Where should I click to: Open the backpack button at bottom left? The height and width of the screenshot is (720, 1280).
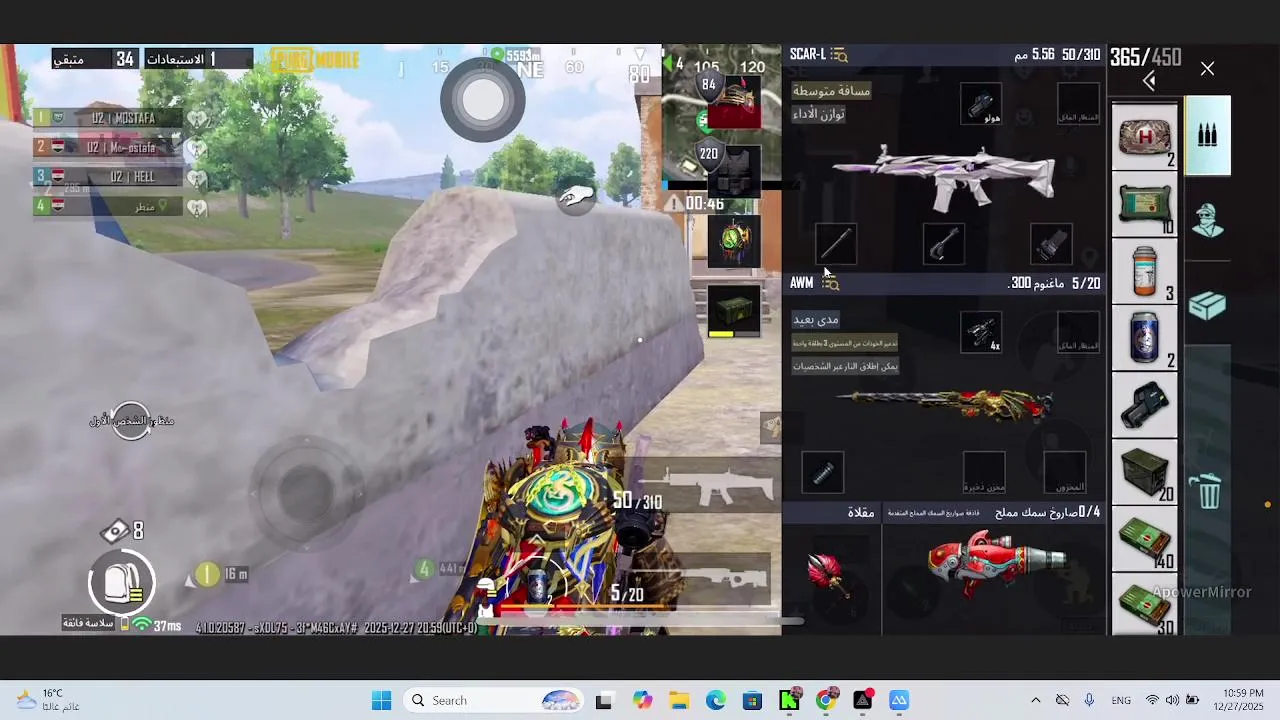122,582
